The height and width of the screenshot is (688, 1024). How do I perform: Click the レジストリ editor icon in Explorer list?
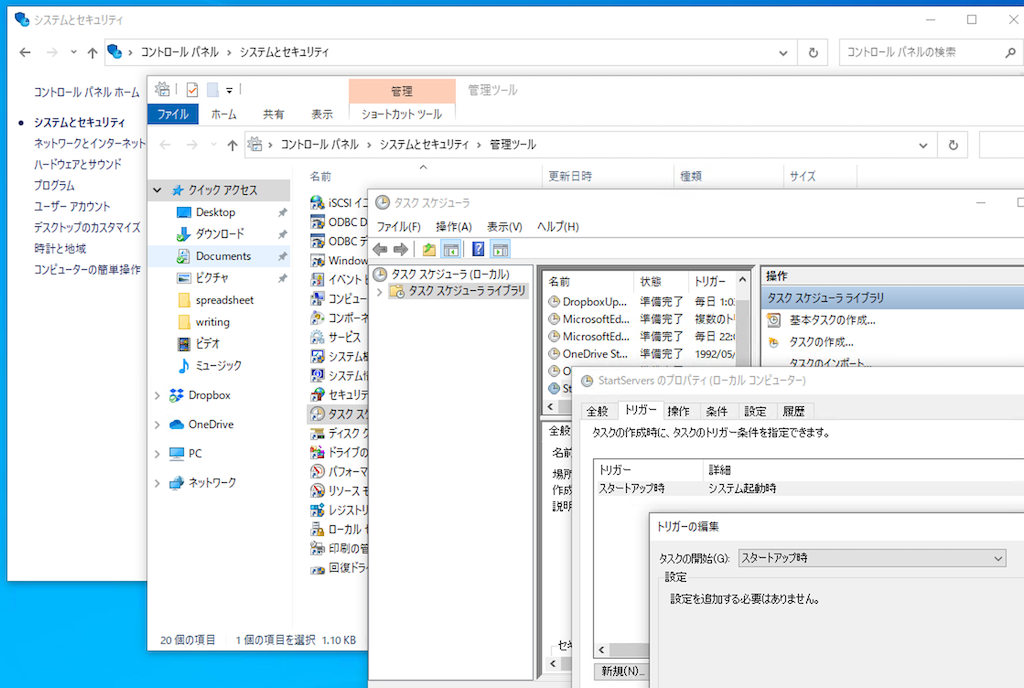[317, 510]
